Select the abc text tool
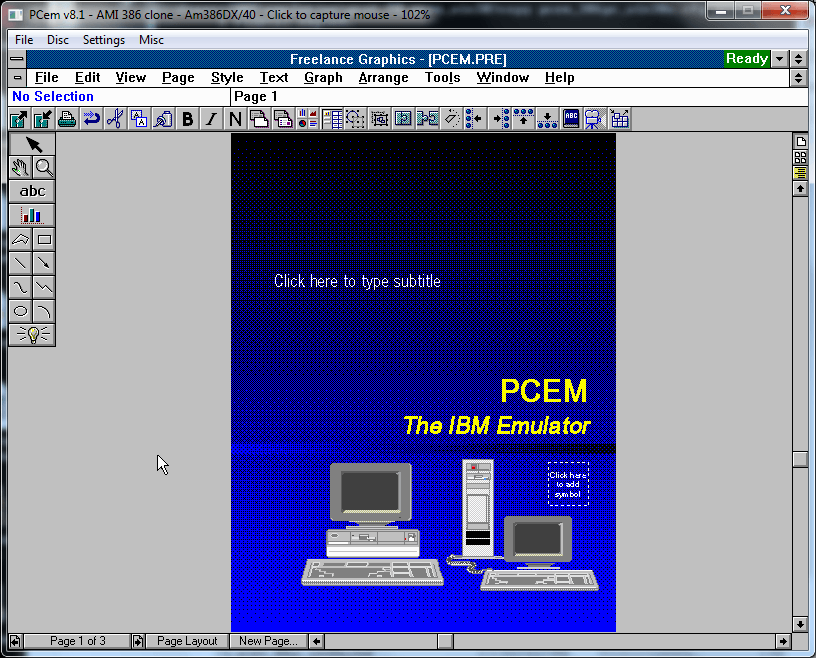Screen dimensions: 816x658 coord(32,191)
